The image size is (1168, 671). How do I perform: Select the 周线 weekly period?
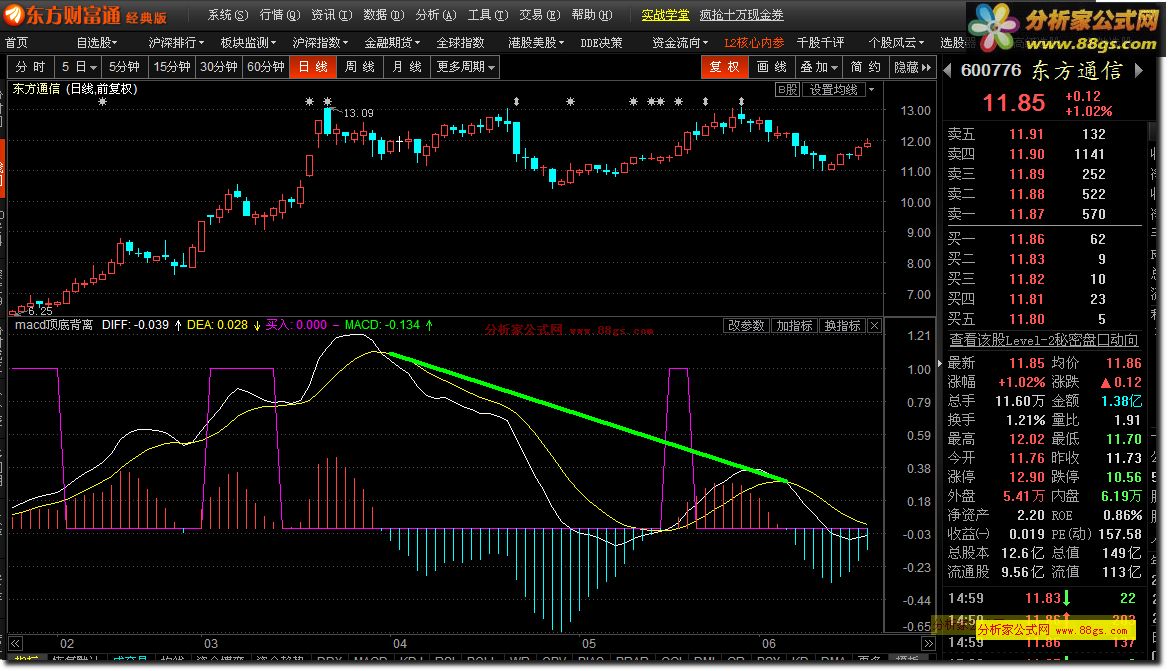click(360, 67)
